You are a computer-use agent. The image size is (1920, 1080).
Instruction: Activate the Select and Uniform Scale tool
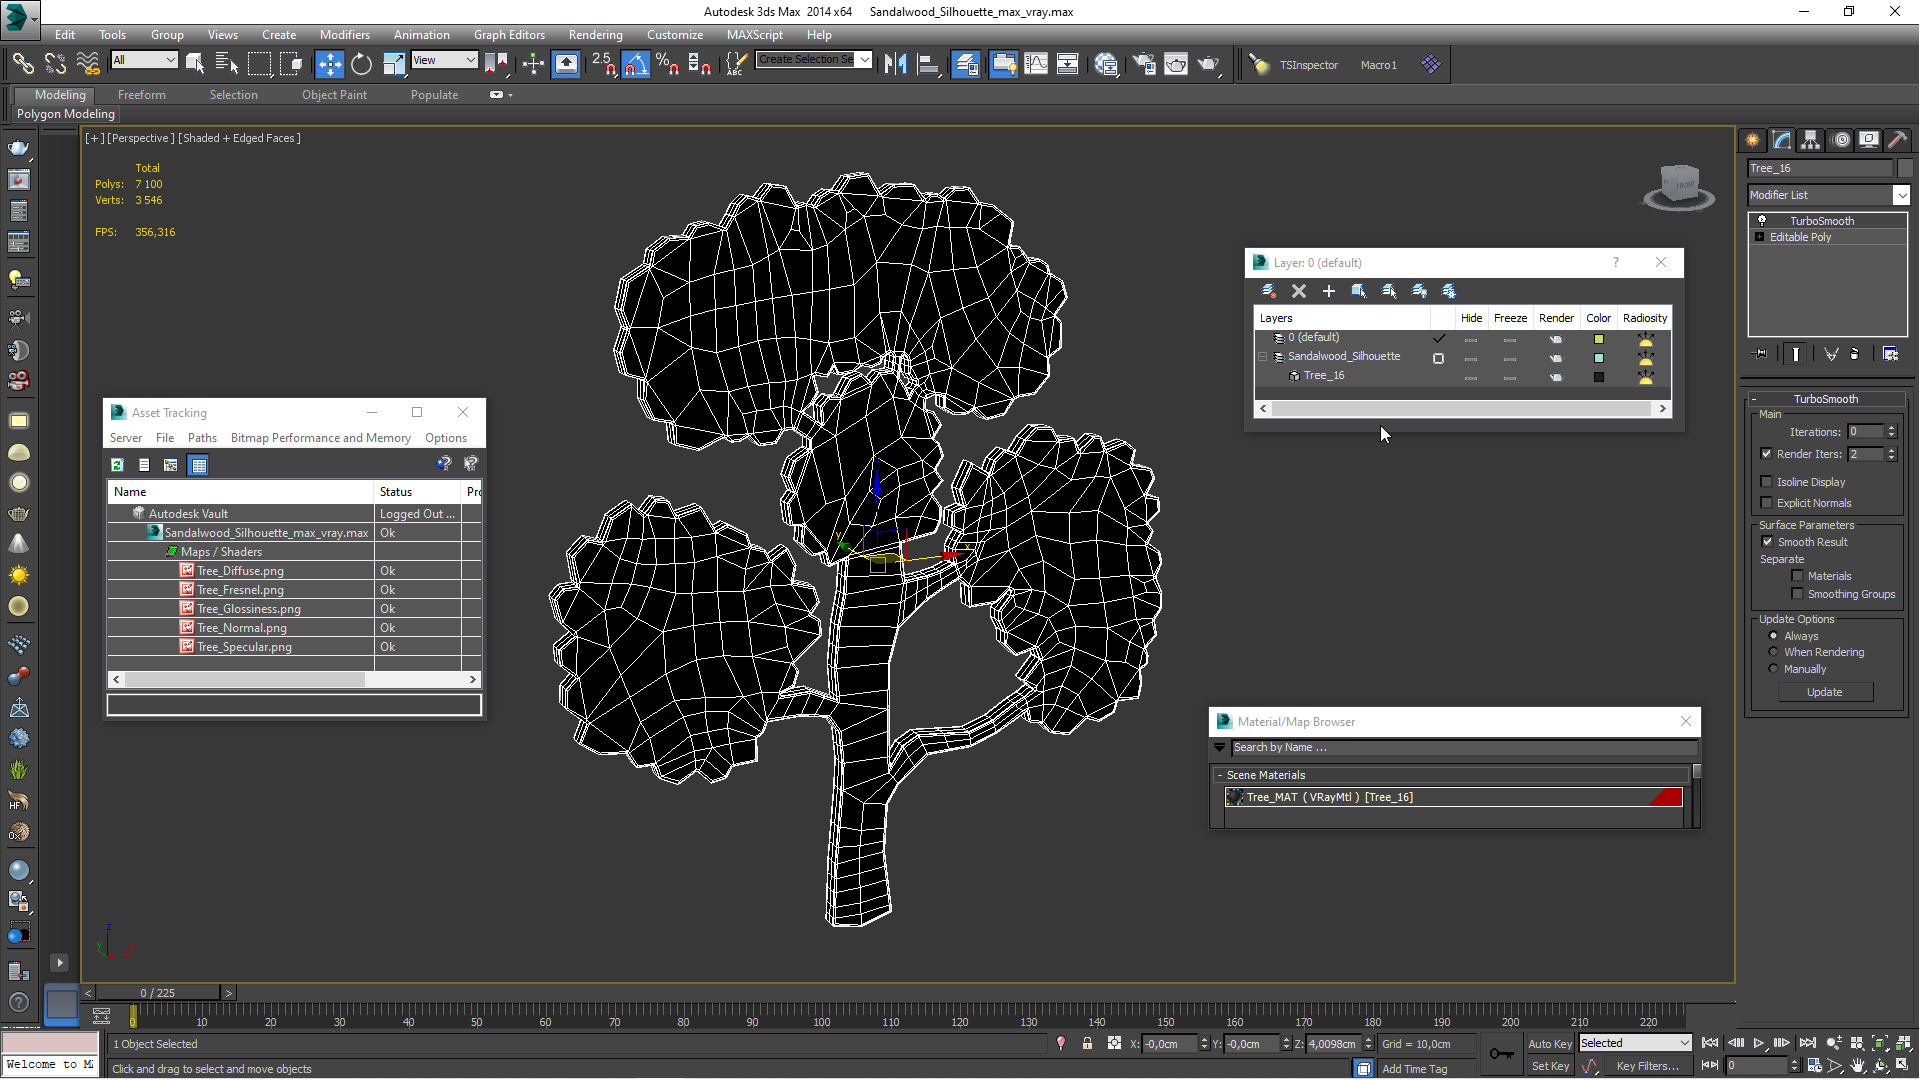[394, 65]
